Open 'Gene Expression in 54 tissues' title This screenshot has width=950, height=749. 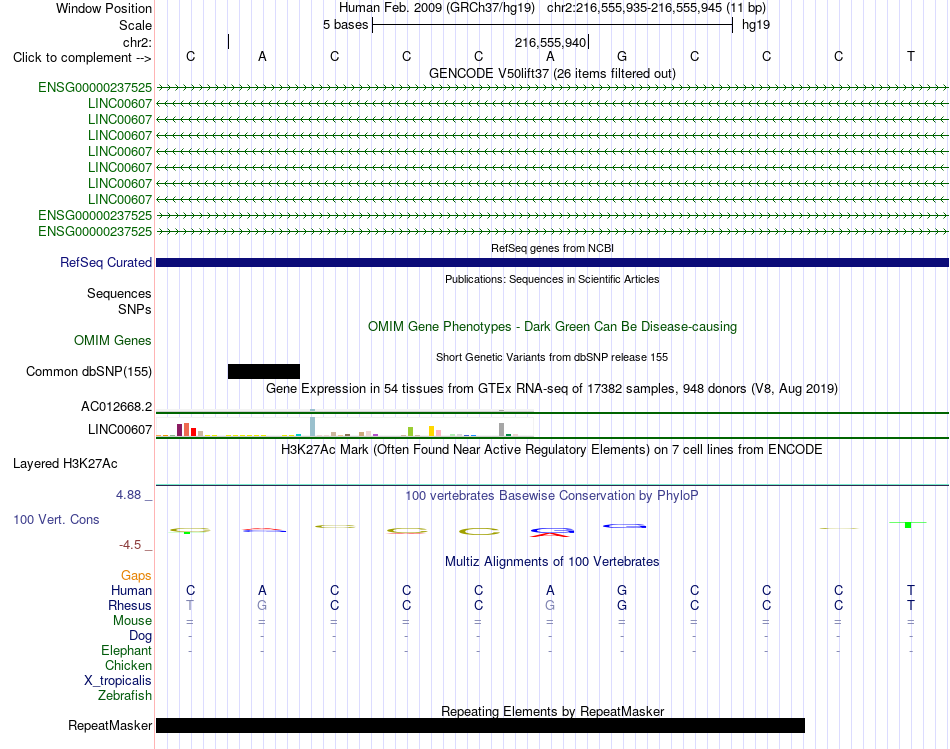tap(552, 388)
